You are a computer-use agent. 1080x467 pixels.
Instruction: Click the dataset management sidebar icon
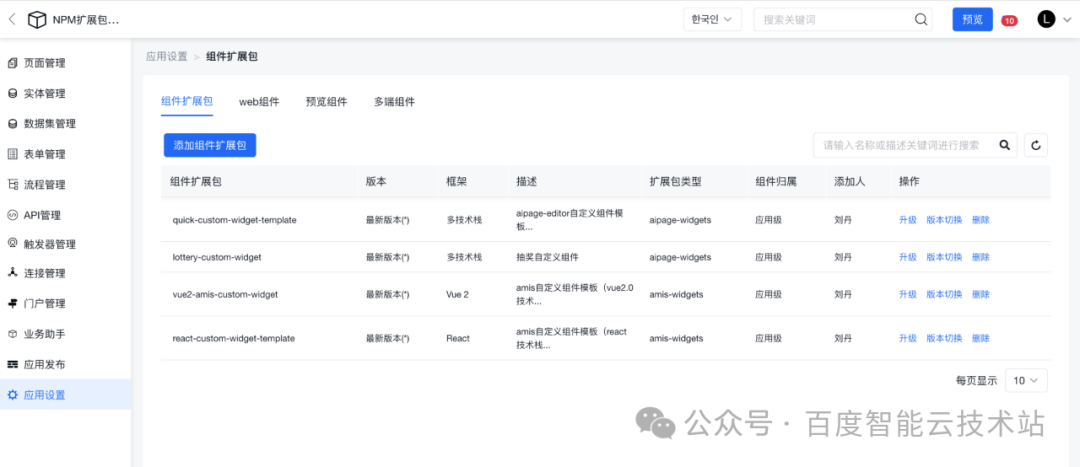12,124
